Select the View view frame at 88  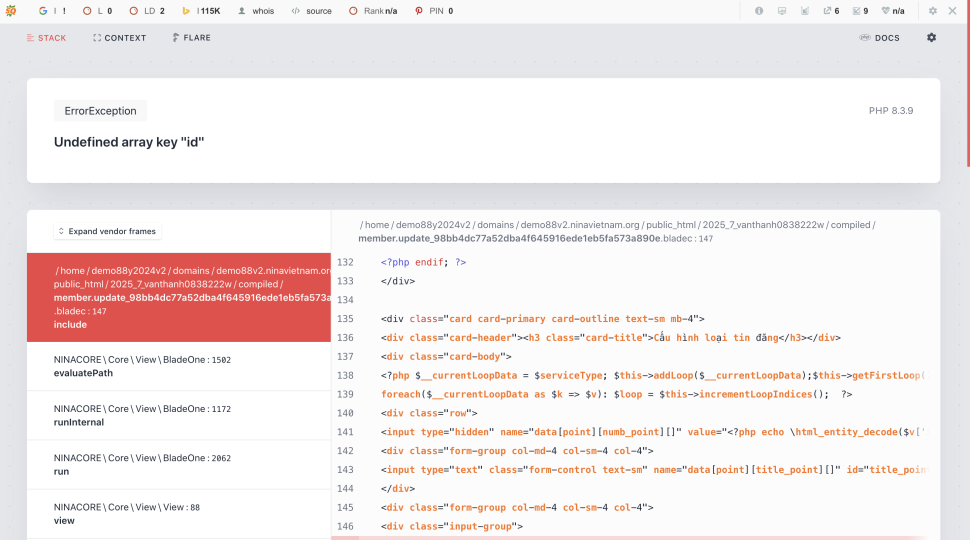(179, 514)
